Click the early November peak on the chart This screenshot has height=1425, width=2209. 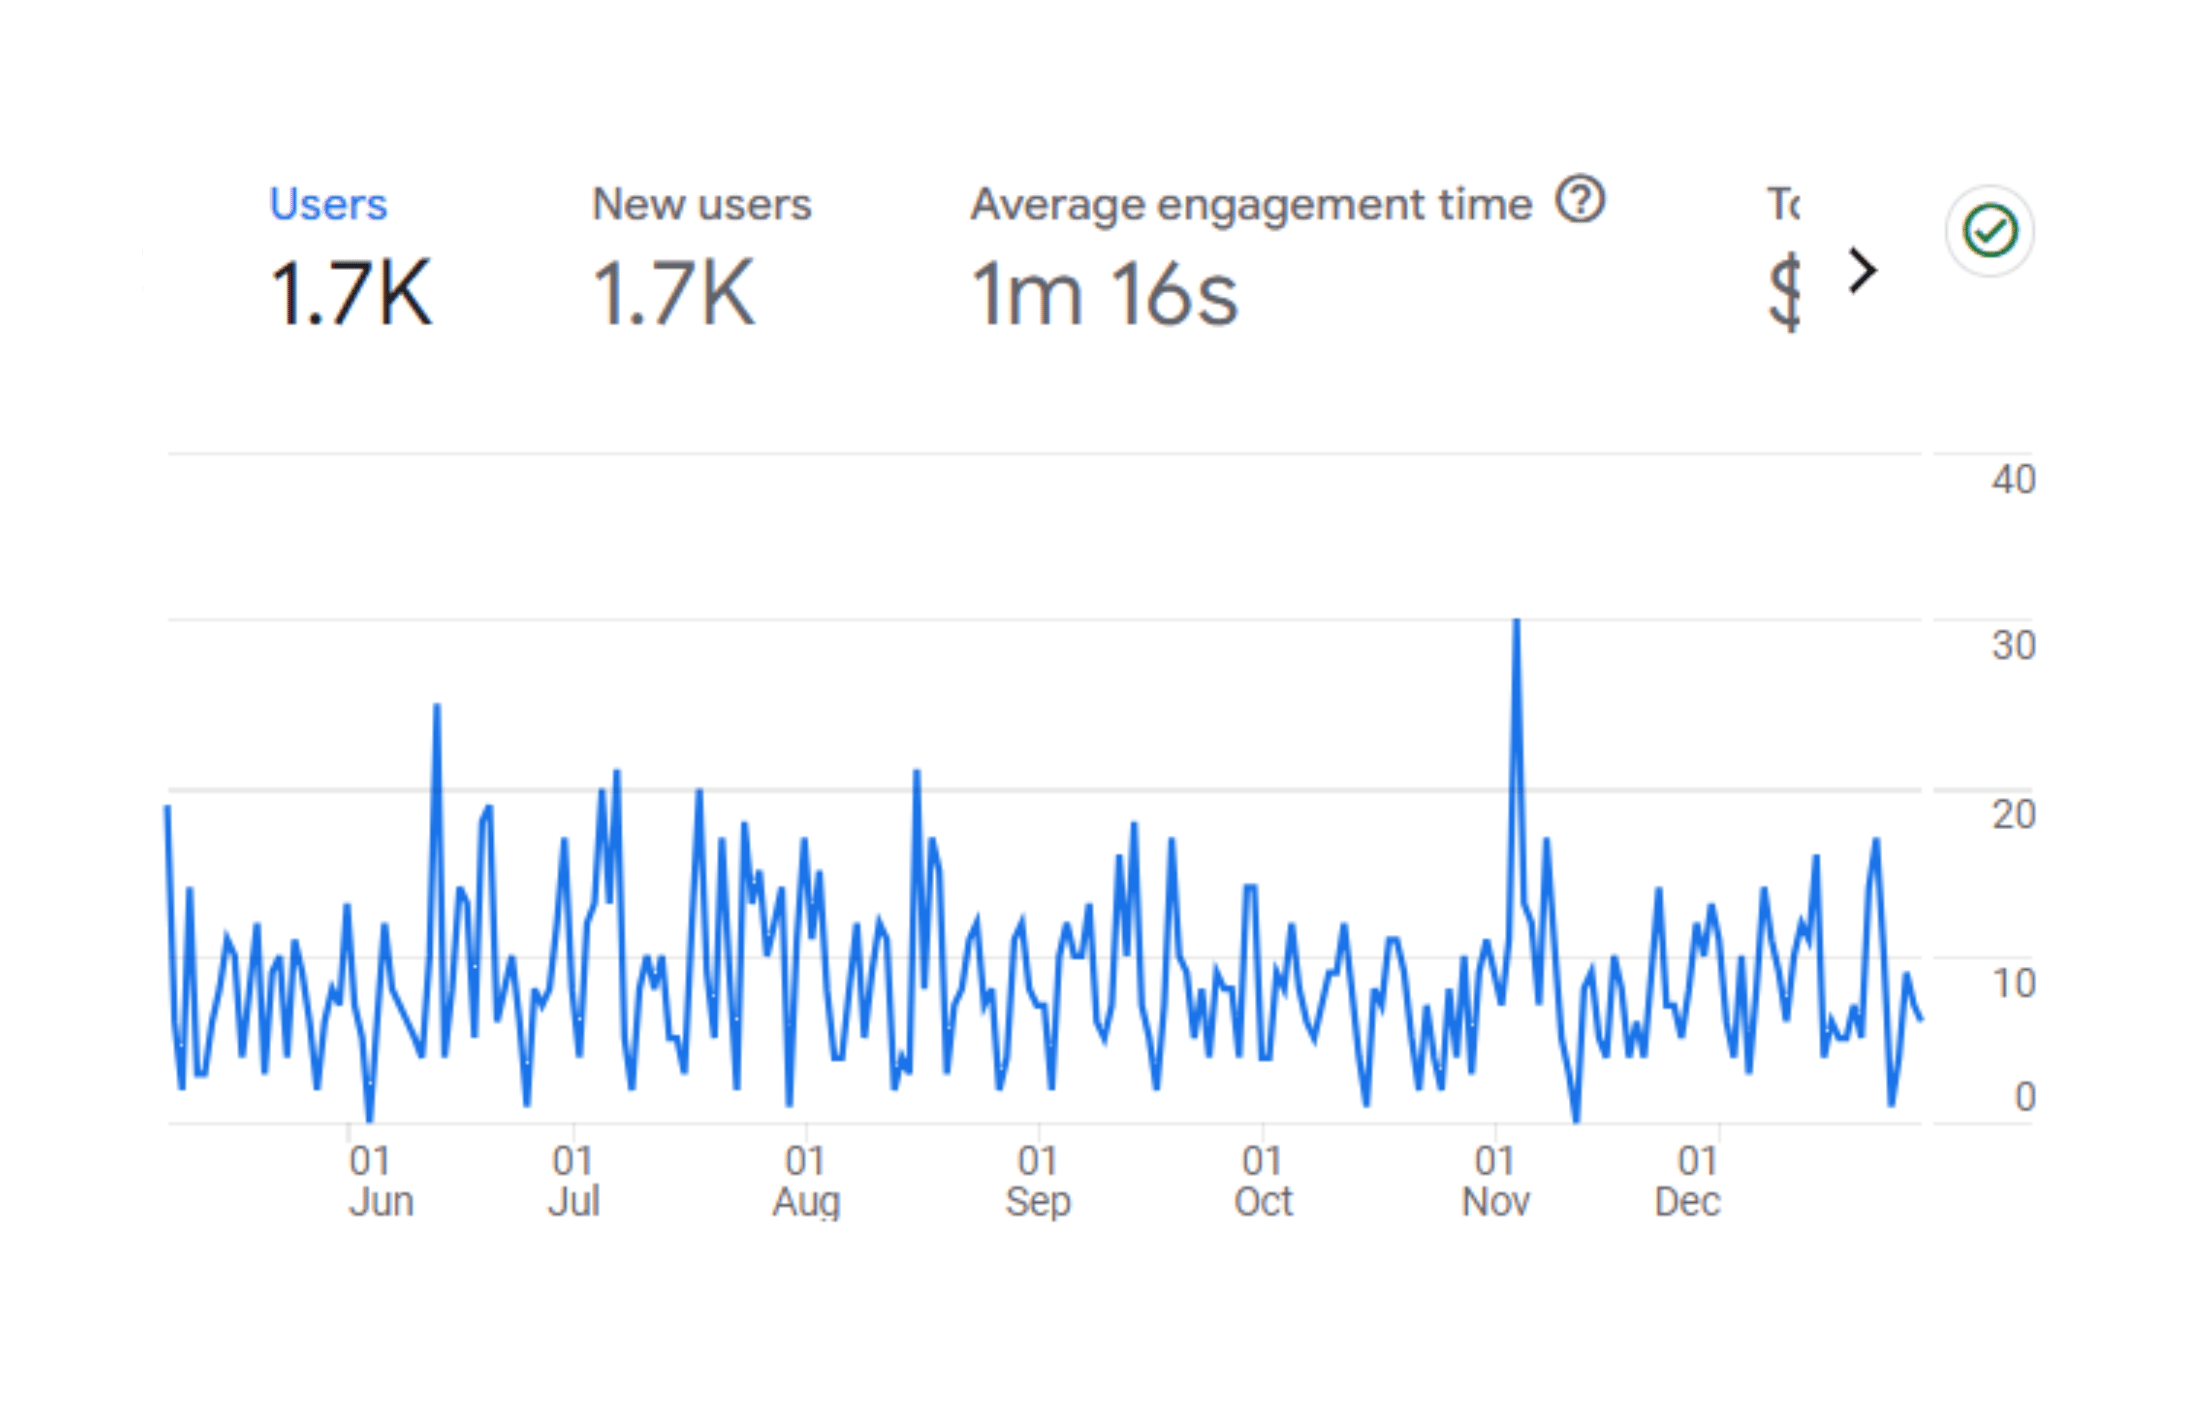click(1516, 622)
